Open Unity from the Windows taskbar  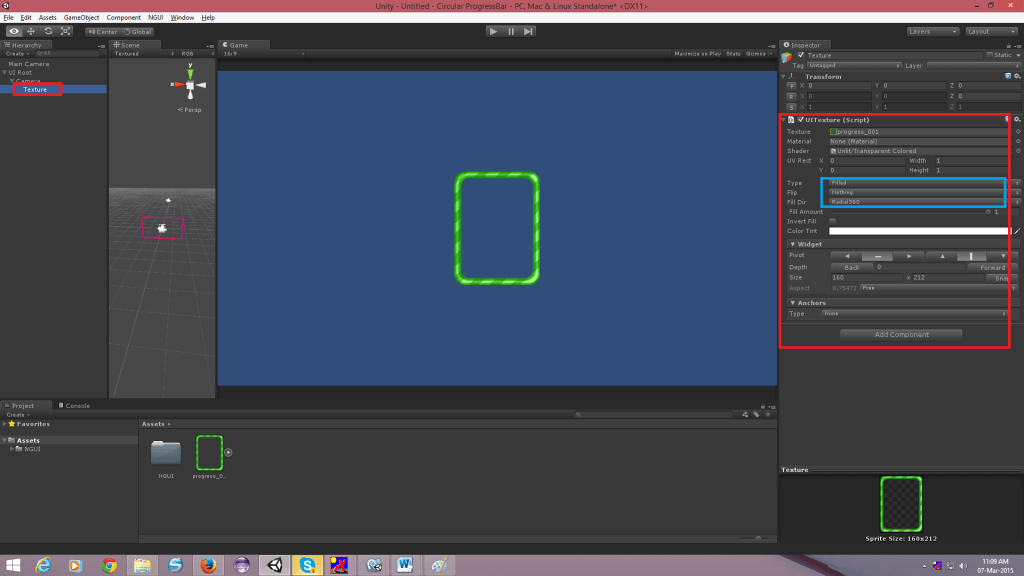[275, 565]
